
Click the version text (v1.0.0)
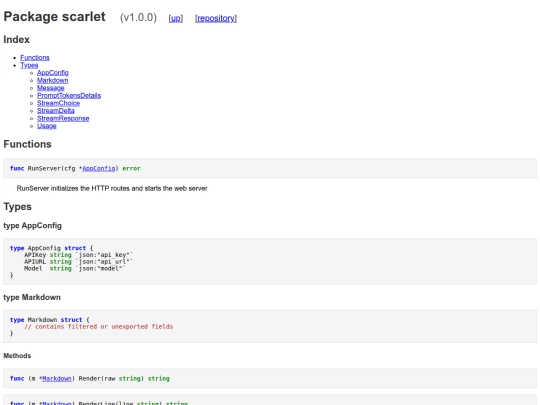138,18
